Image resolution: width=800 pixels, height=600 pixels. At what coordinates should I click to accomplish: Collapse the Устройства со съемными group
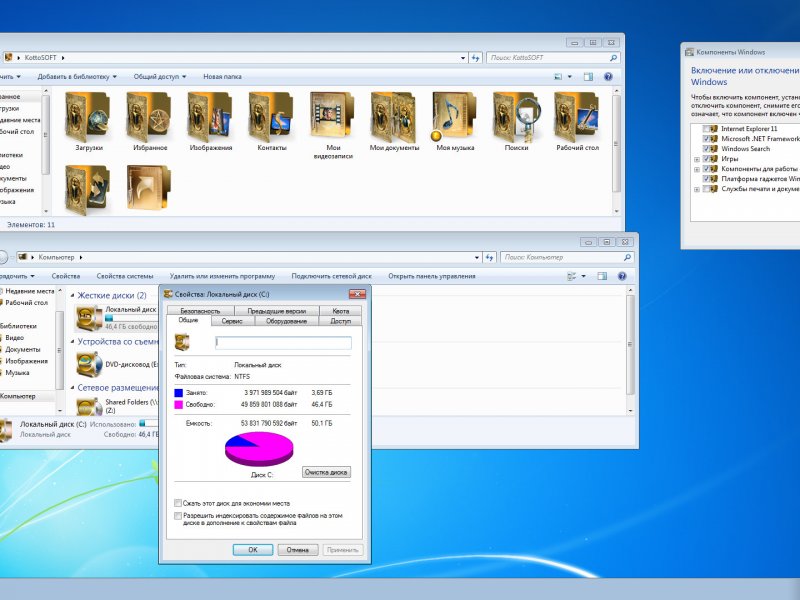(72, 342)
